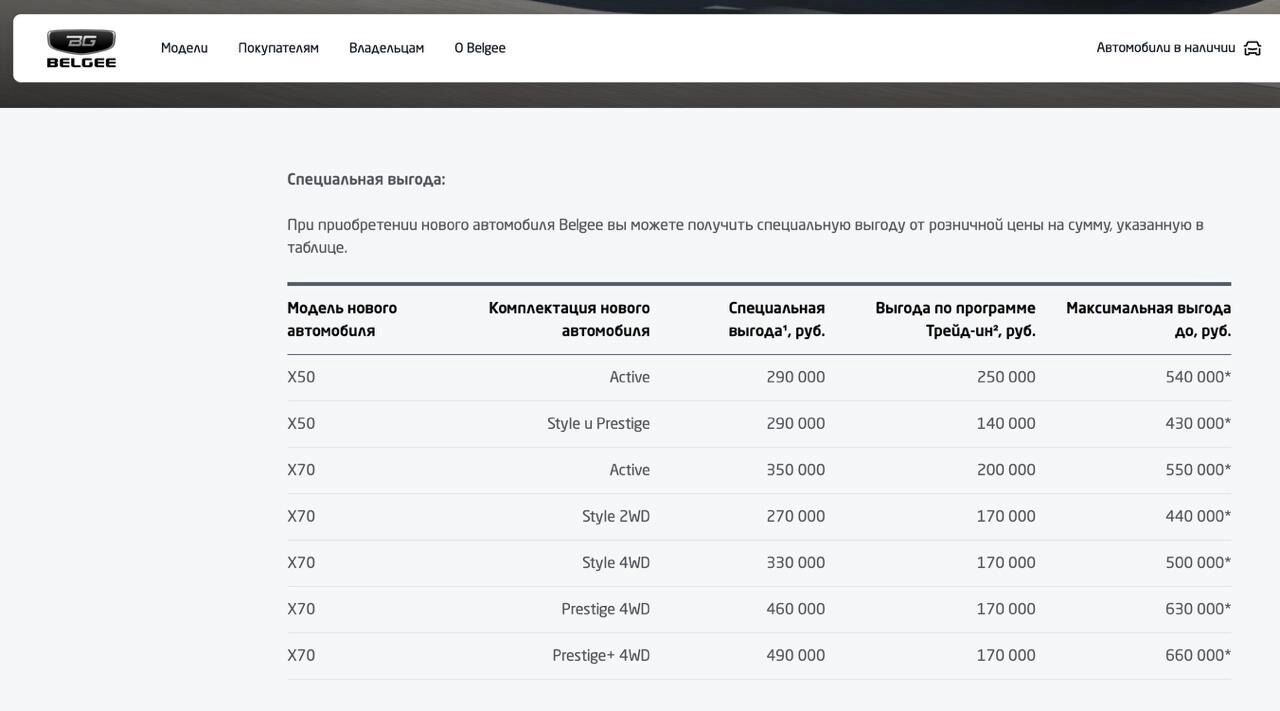Screen dimensions: 1280x711
Task: Open the Владельцам menu
Action: tap(386, 48)
